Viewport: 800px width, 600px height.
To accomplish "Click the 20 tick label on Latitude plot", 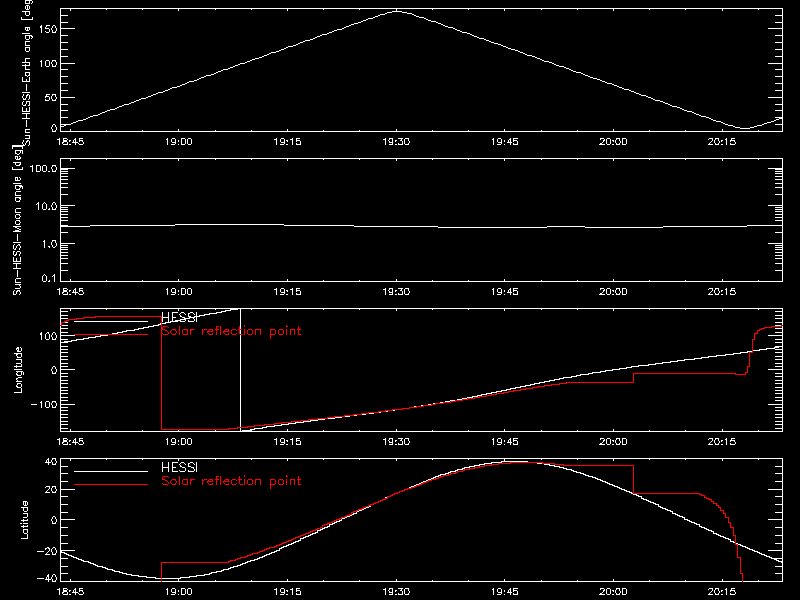I will click(52, 490).
